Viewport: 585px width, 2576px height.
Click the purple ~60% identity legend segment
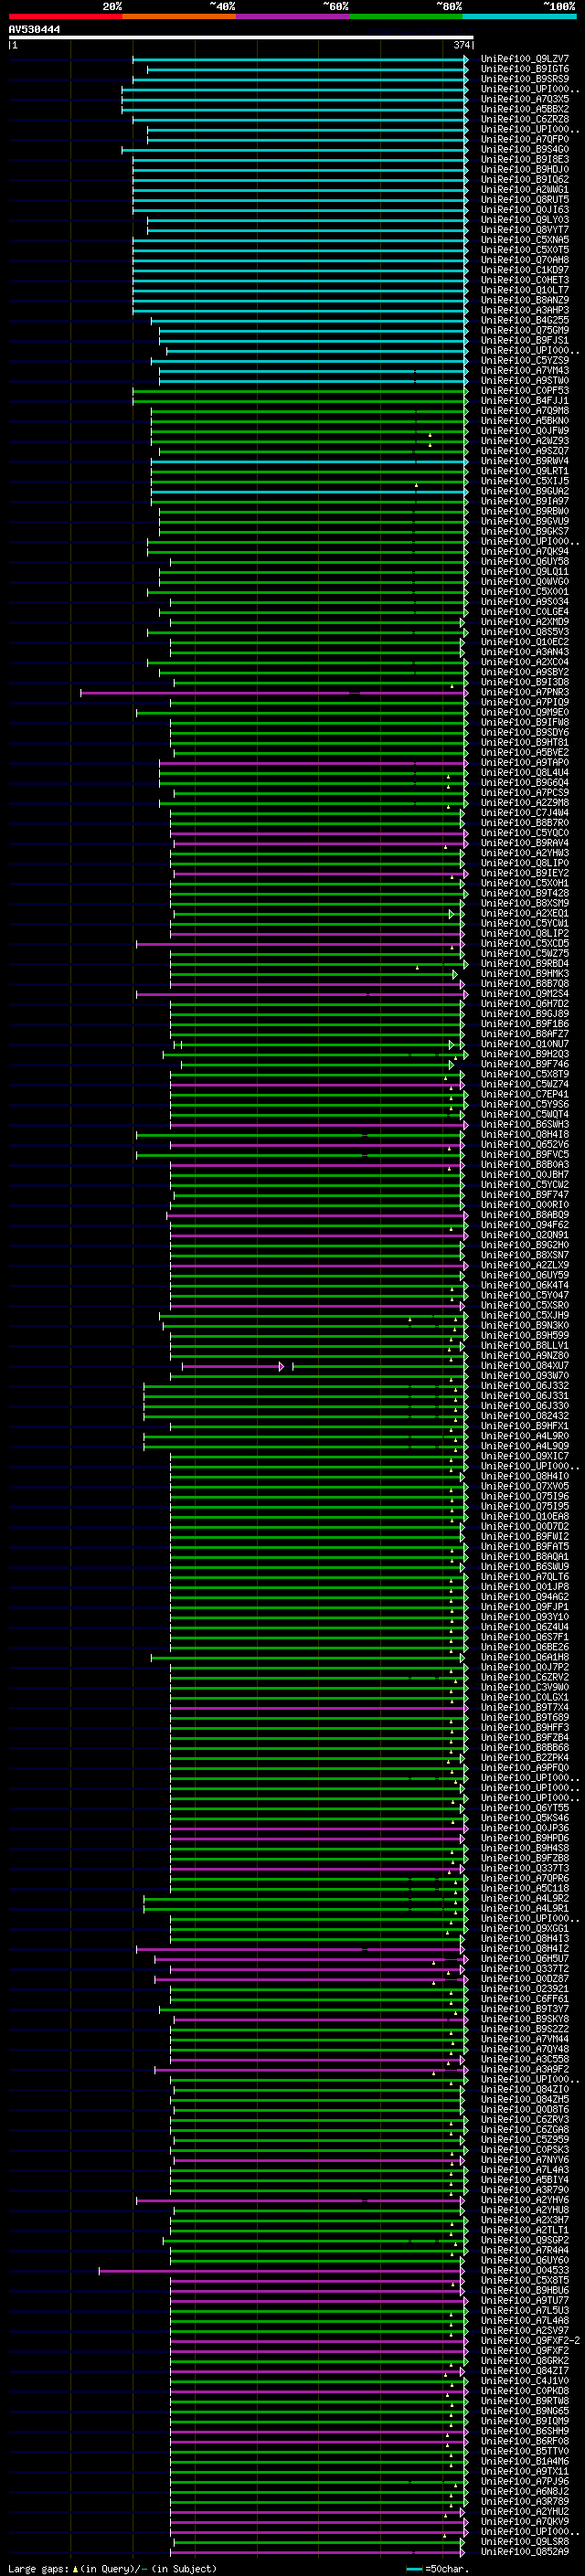(292, 17)
